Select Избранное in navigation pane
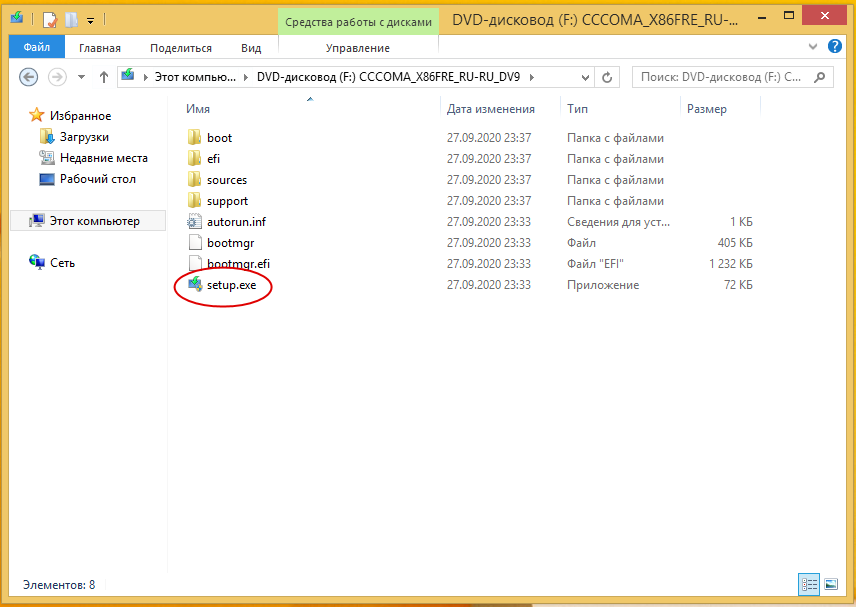 coord(80,116)
